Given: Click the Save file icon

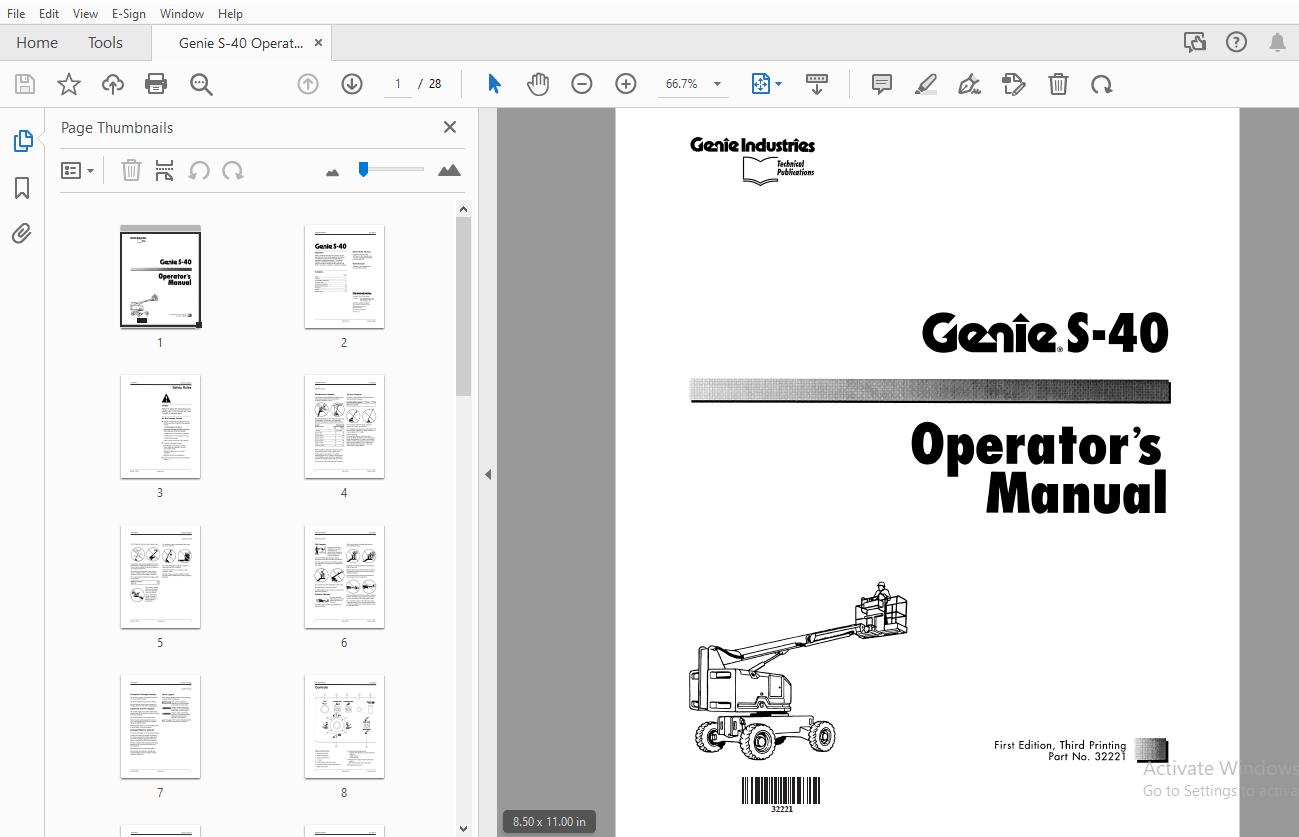Looking at the screenshot, I should tap(24, 84).
